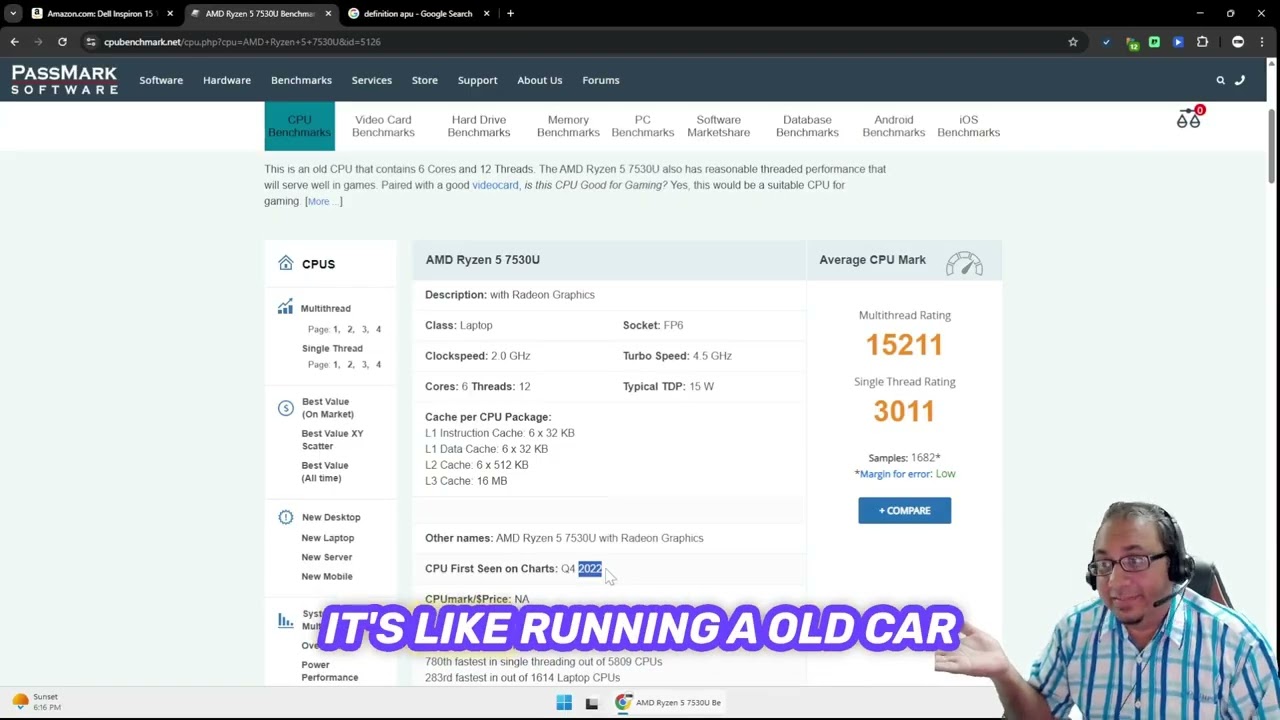Screen dimensions: 1280x720
Task: Open a new browser tab
Action: tap(510, 14)
